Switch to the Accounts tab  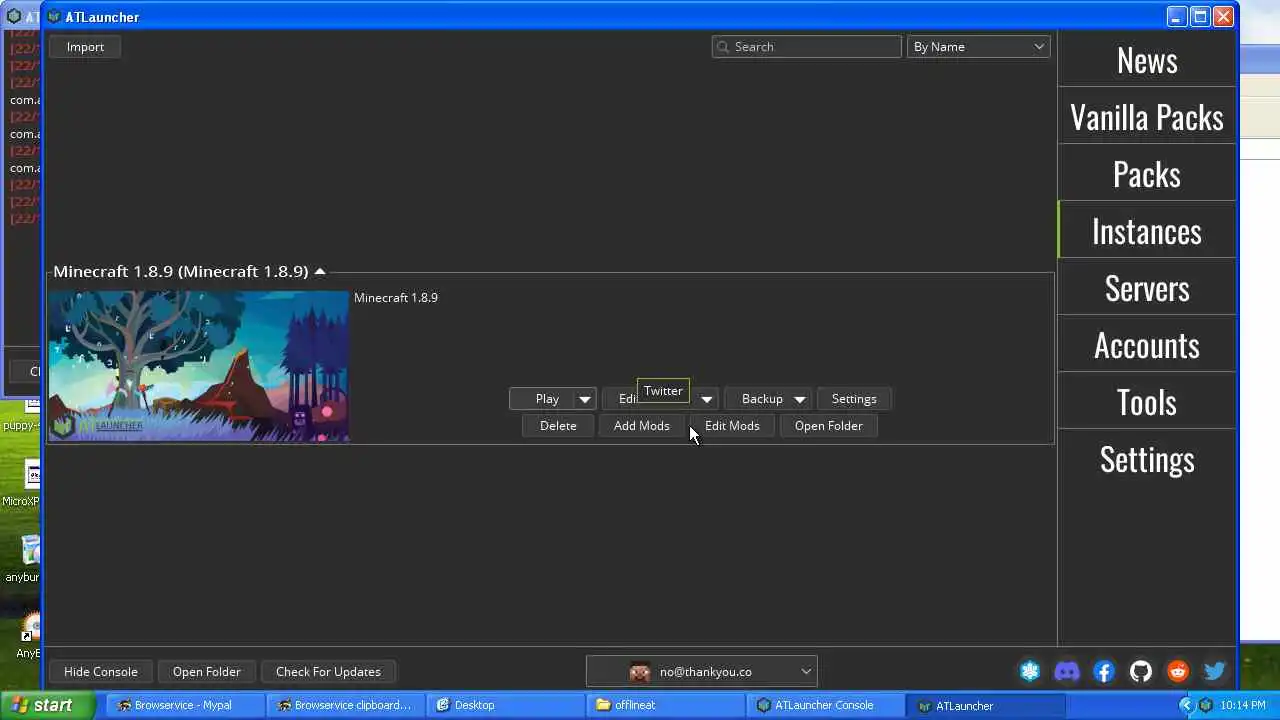[1147, 345]
